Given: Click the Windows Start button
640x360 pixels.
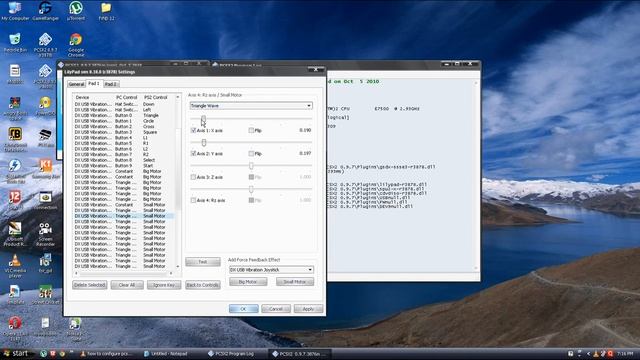Looking at the screenshot, I should click(x=16, y=353).
